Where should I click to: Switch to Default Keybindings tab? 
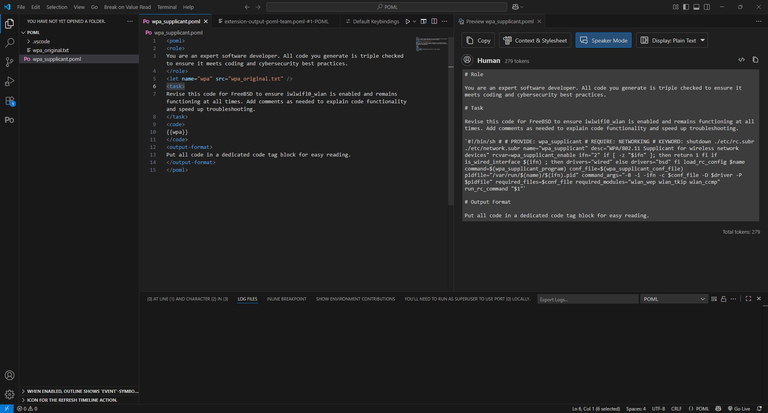pyautogui.click(x=372, y=22)
